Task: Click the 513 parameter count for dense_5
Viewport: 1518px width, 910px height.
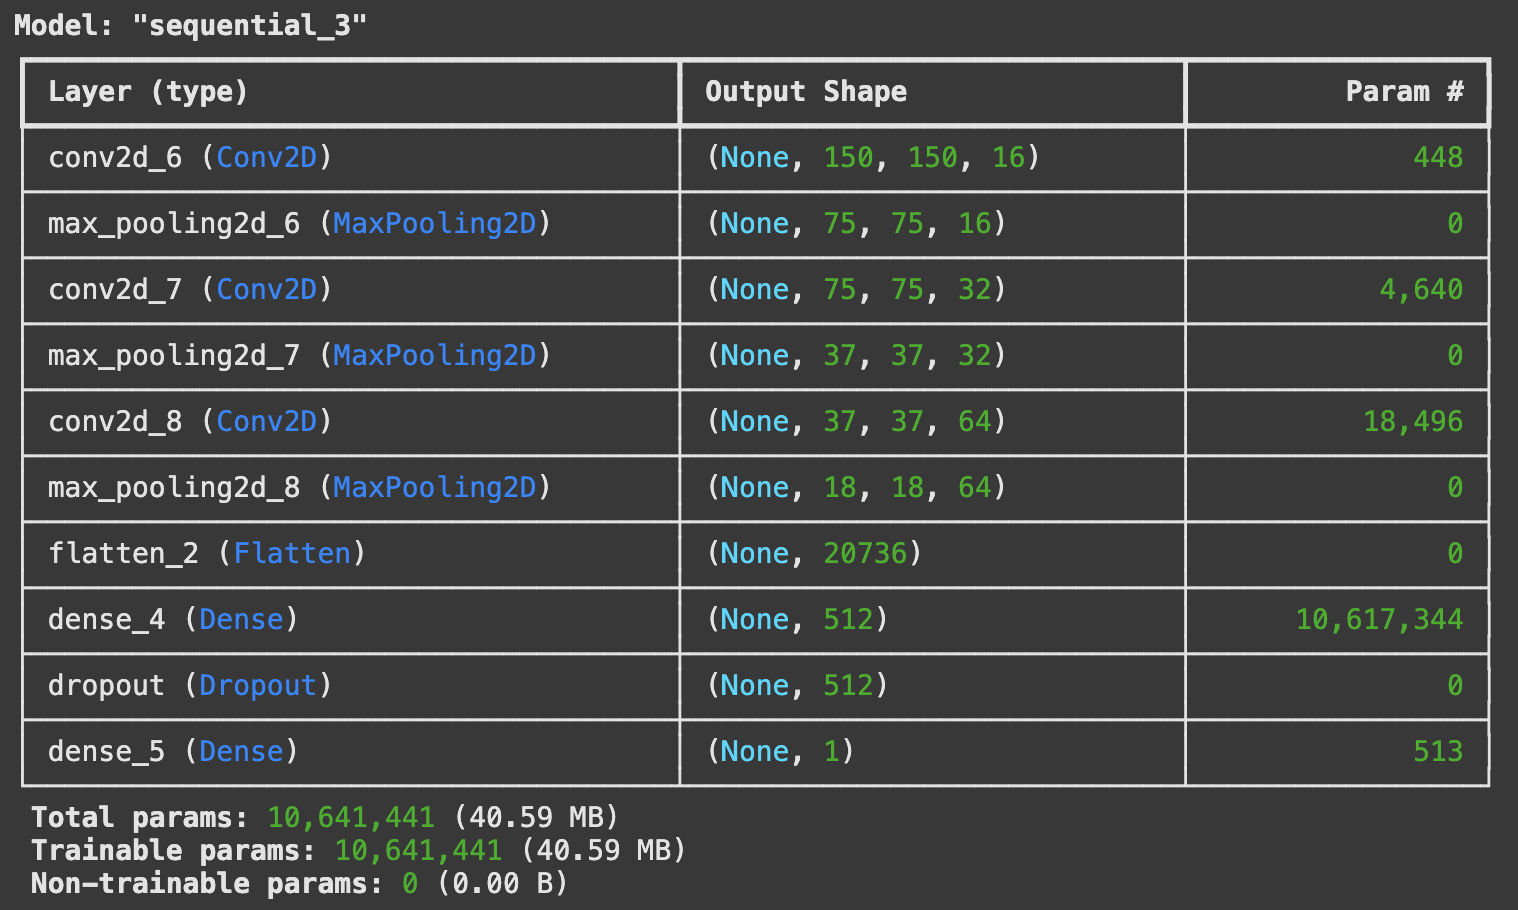Action: click(x=1437, y=752)
